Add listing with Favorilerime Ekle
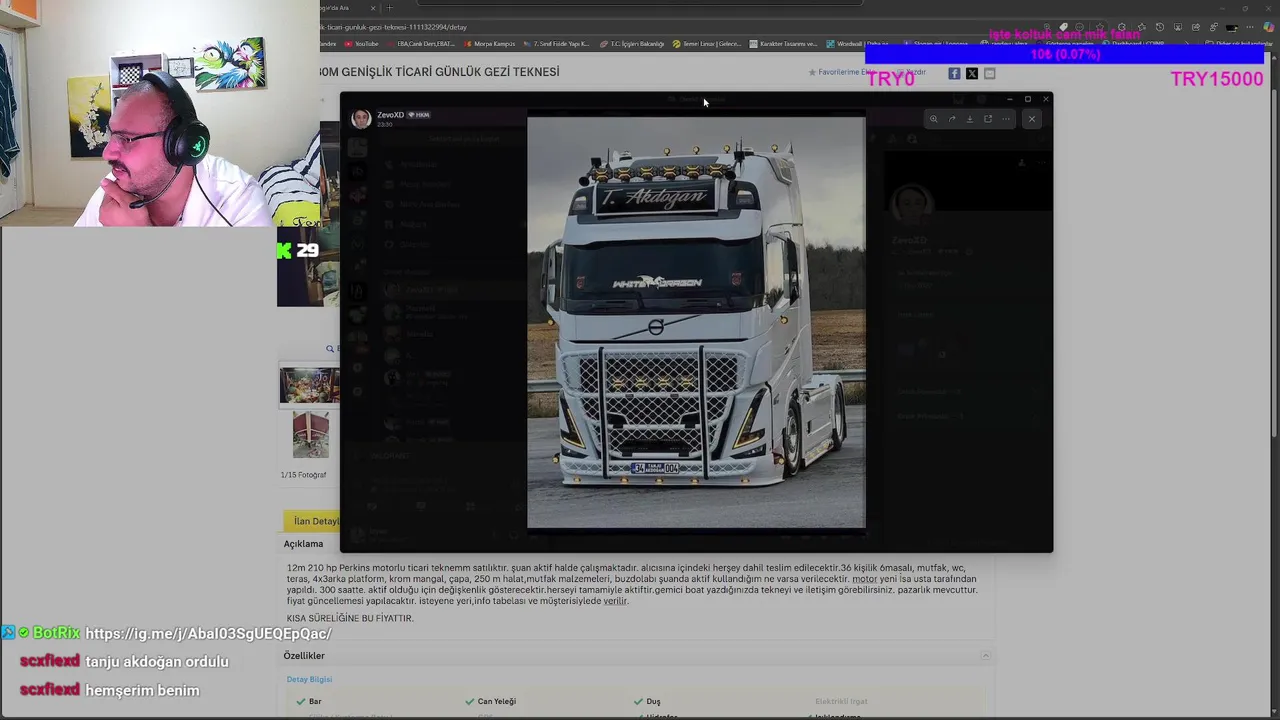The height and width of the screenshot is (720, 1280). 842,72
